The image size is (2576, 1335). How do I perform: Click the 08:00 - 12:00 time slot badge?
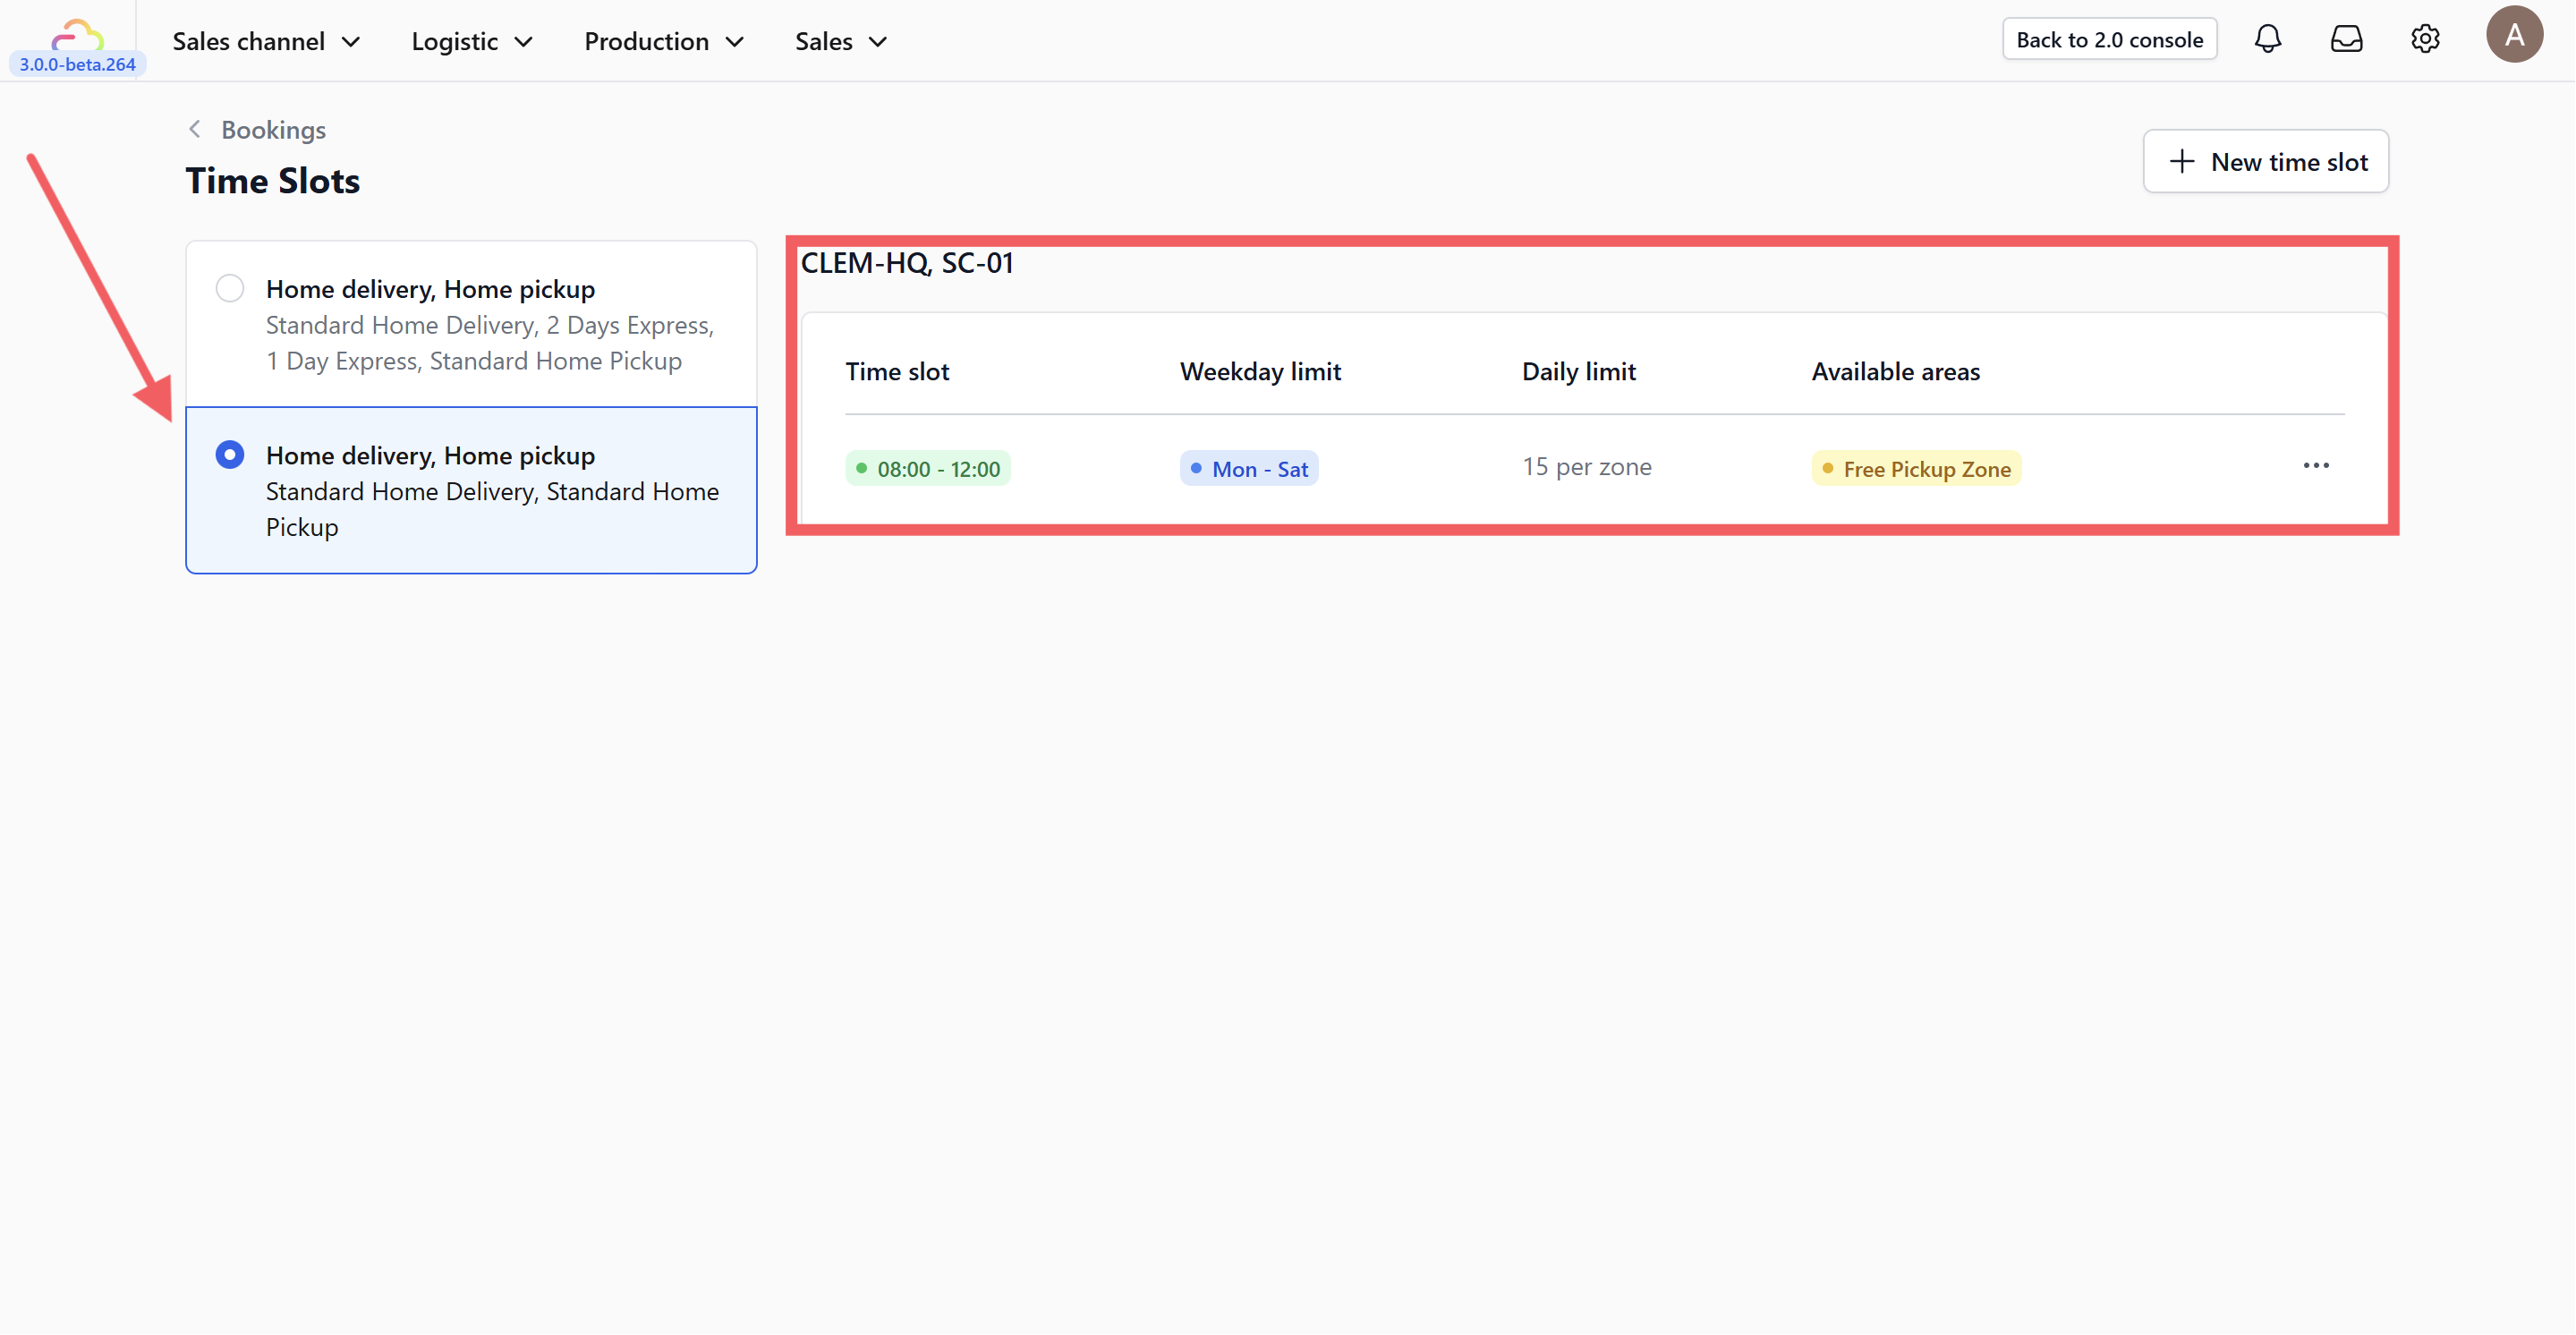tap(927, 468)
